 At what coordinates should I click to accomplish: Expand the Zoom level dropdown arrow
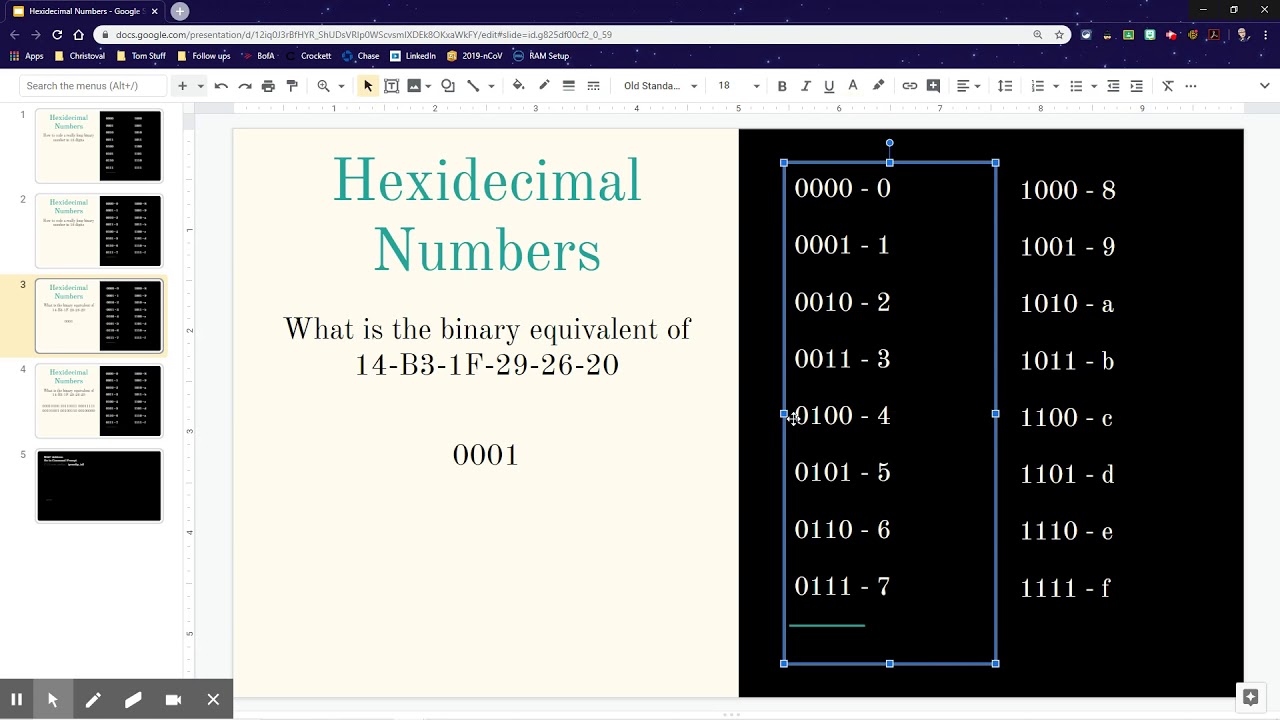(341, 86)
